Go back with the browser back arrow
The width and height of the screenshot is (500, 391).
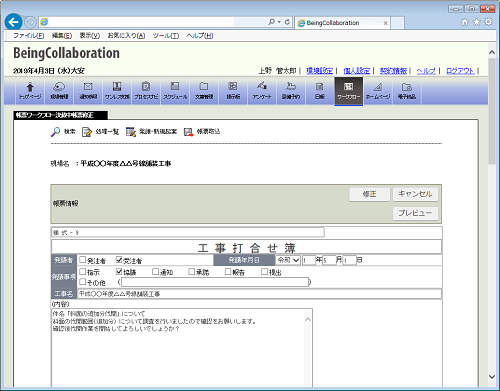(14, 22)
